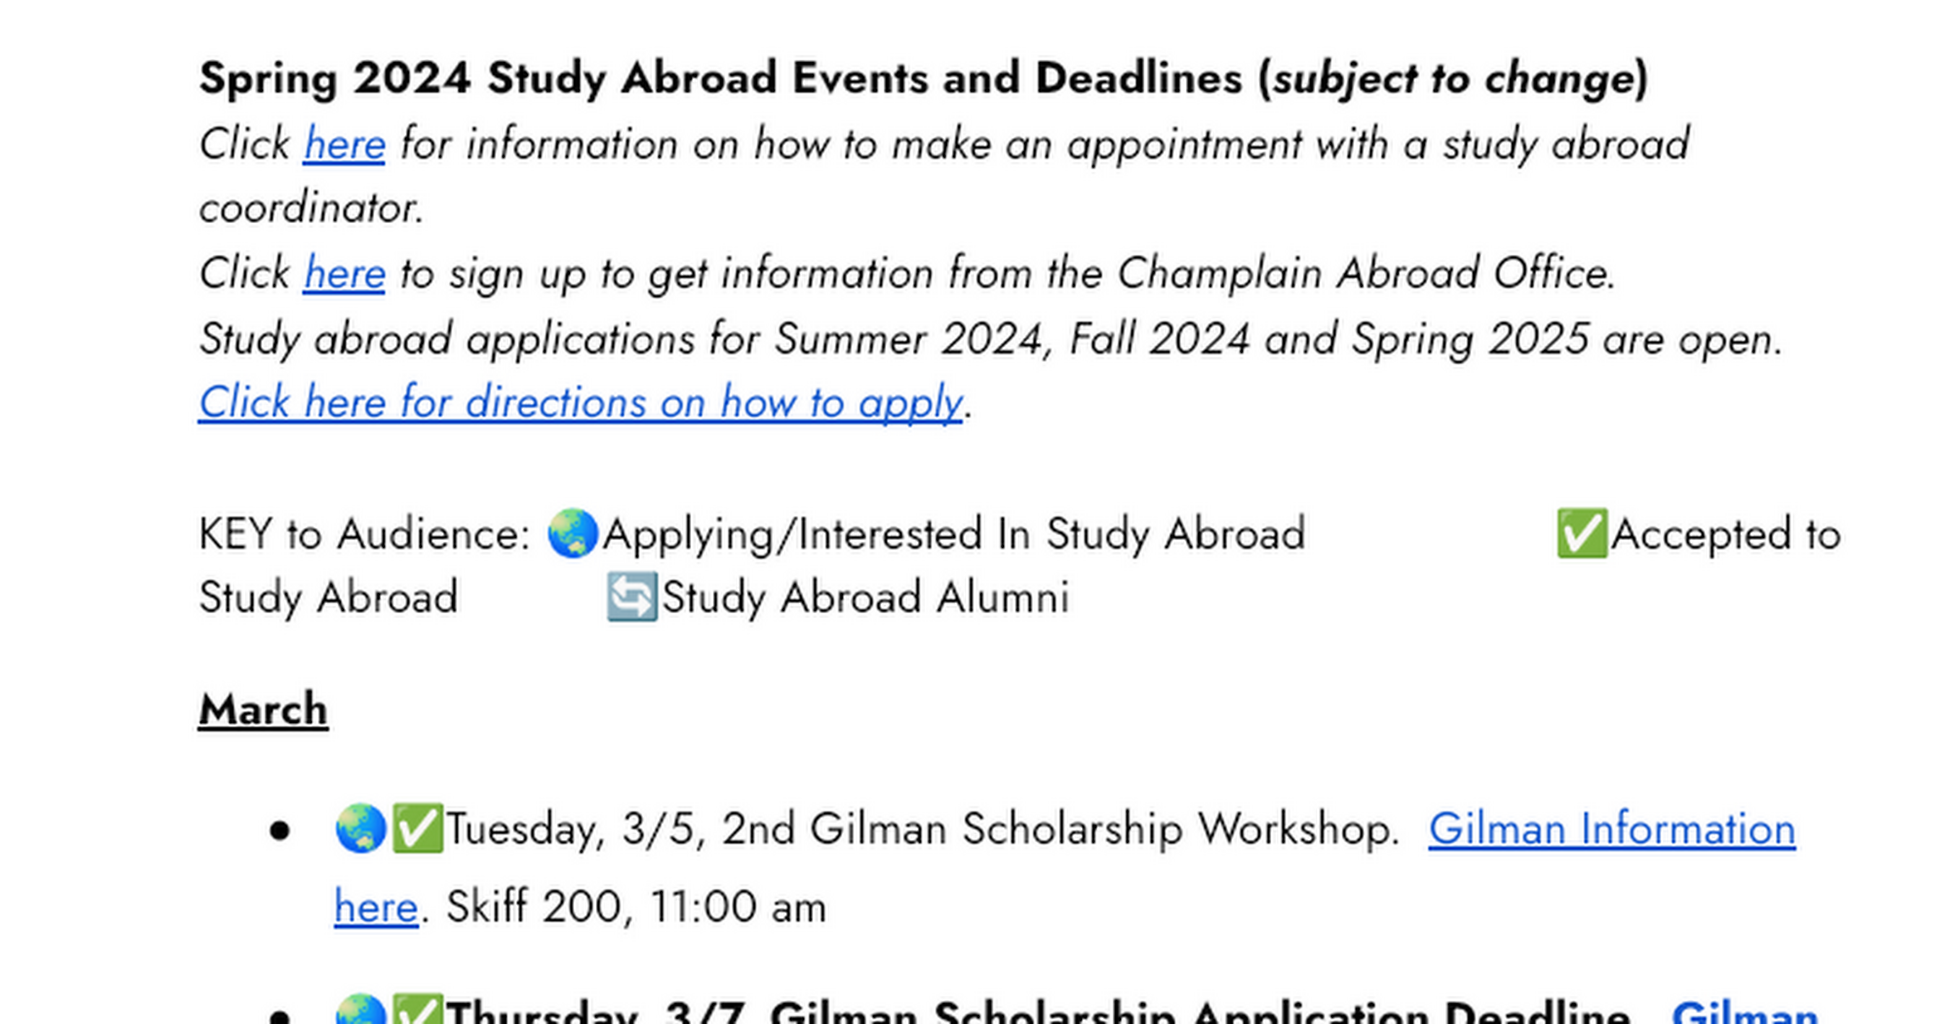The height and width of the screenshot is (1024, 1950).
Task: Click the green checkmark on the Thursday 3/7 bullet
Action: (x=417, y=1010)
